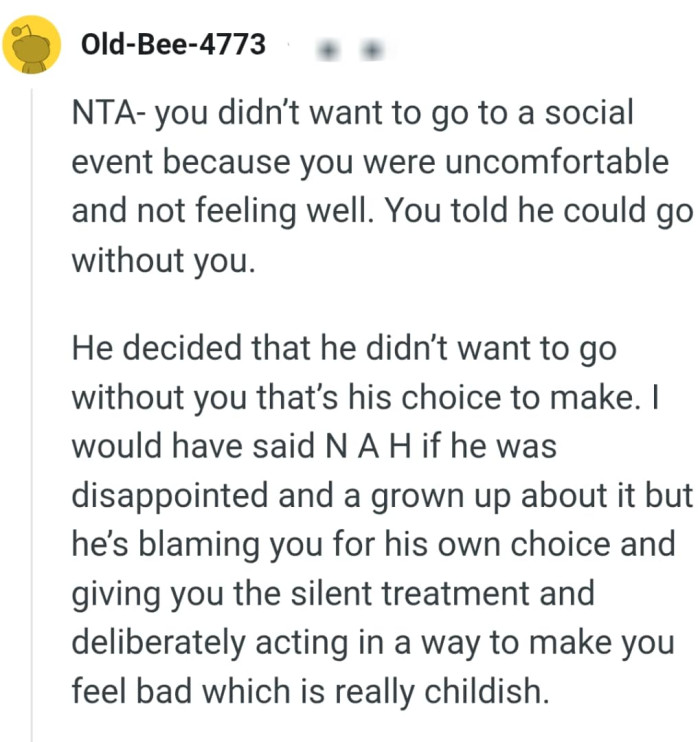
Task: Click the phrase 'You told he could go'
Action: pyautogui.click(x=540, y=210)
